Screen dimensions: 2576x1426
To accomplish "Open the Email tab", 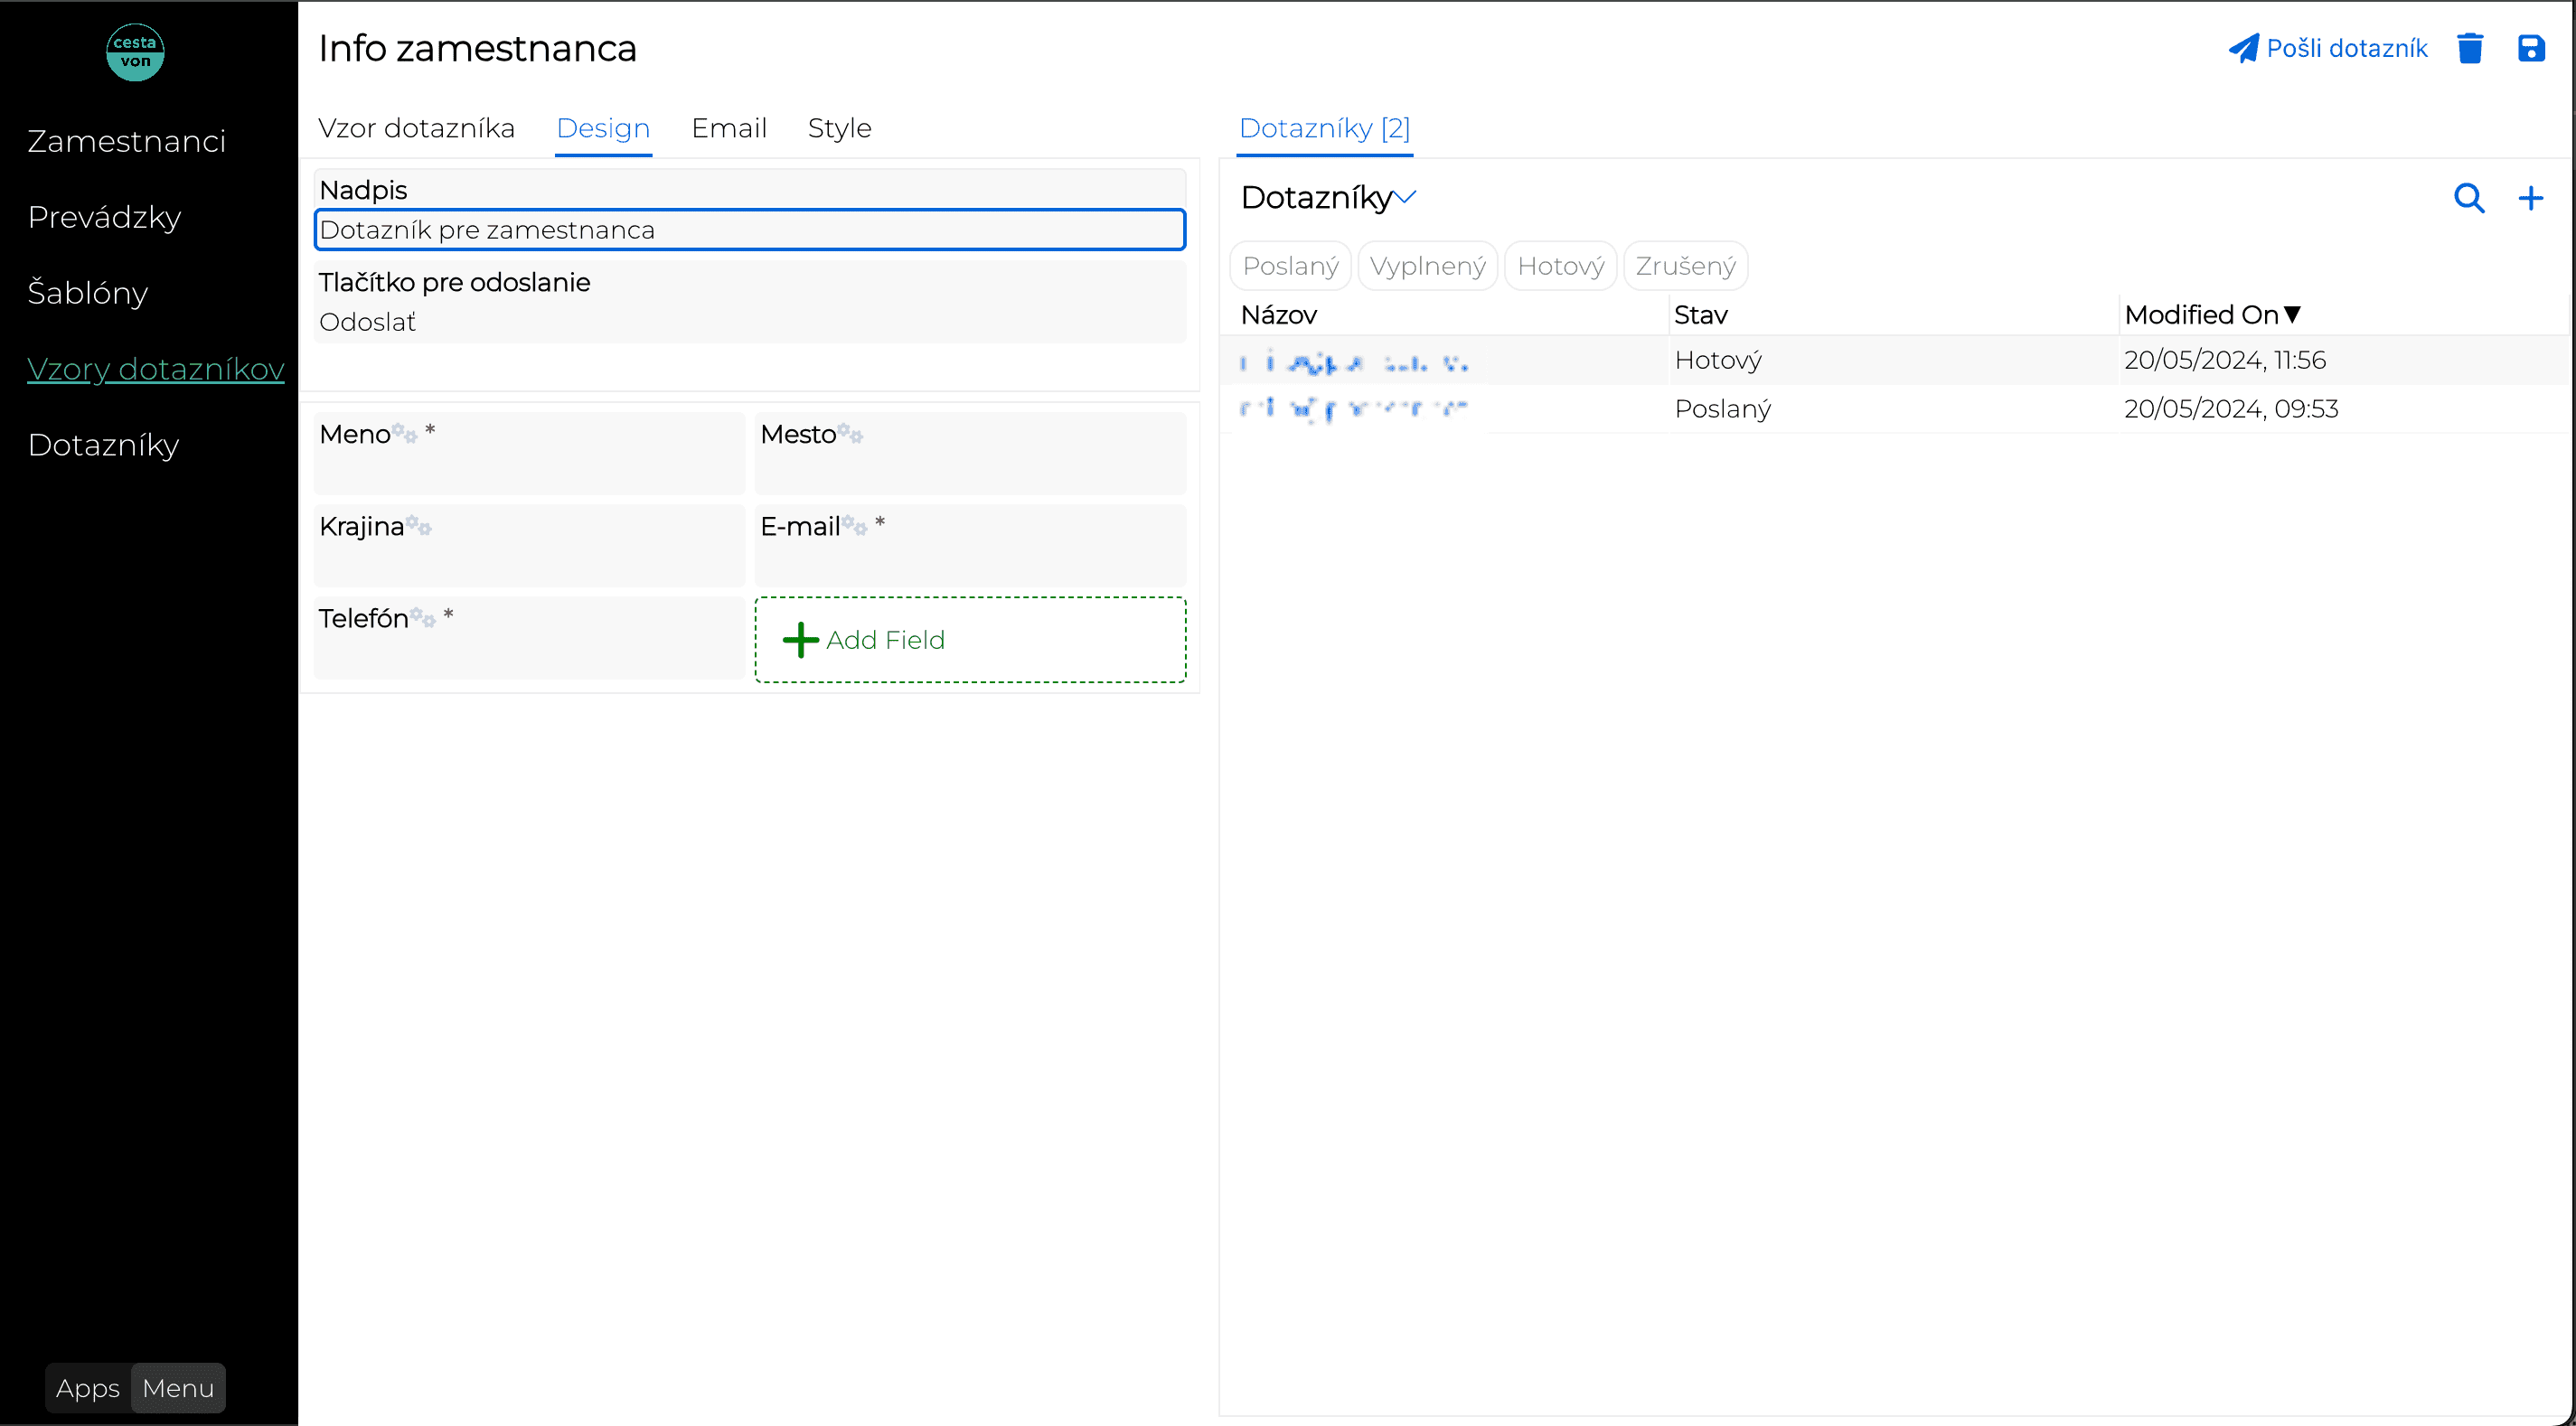I will (x=729, y=128).
